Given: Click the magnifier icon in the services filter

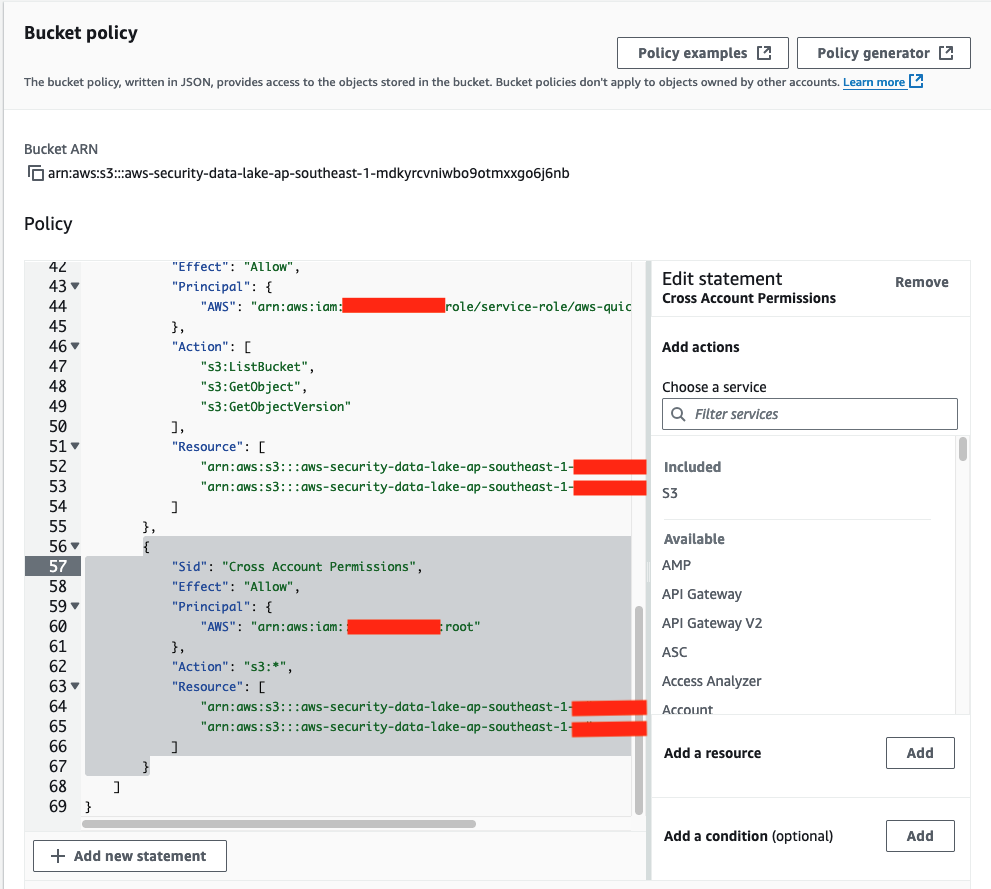Looking at the screenshot, I should [x=679, y=413].
